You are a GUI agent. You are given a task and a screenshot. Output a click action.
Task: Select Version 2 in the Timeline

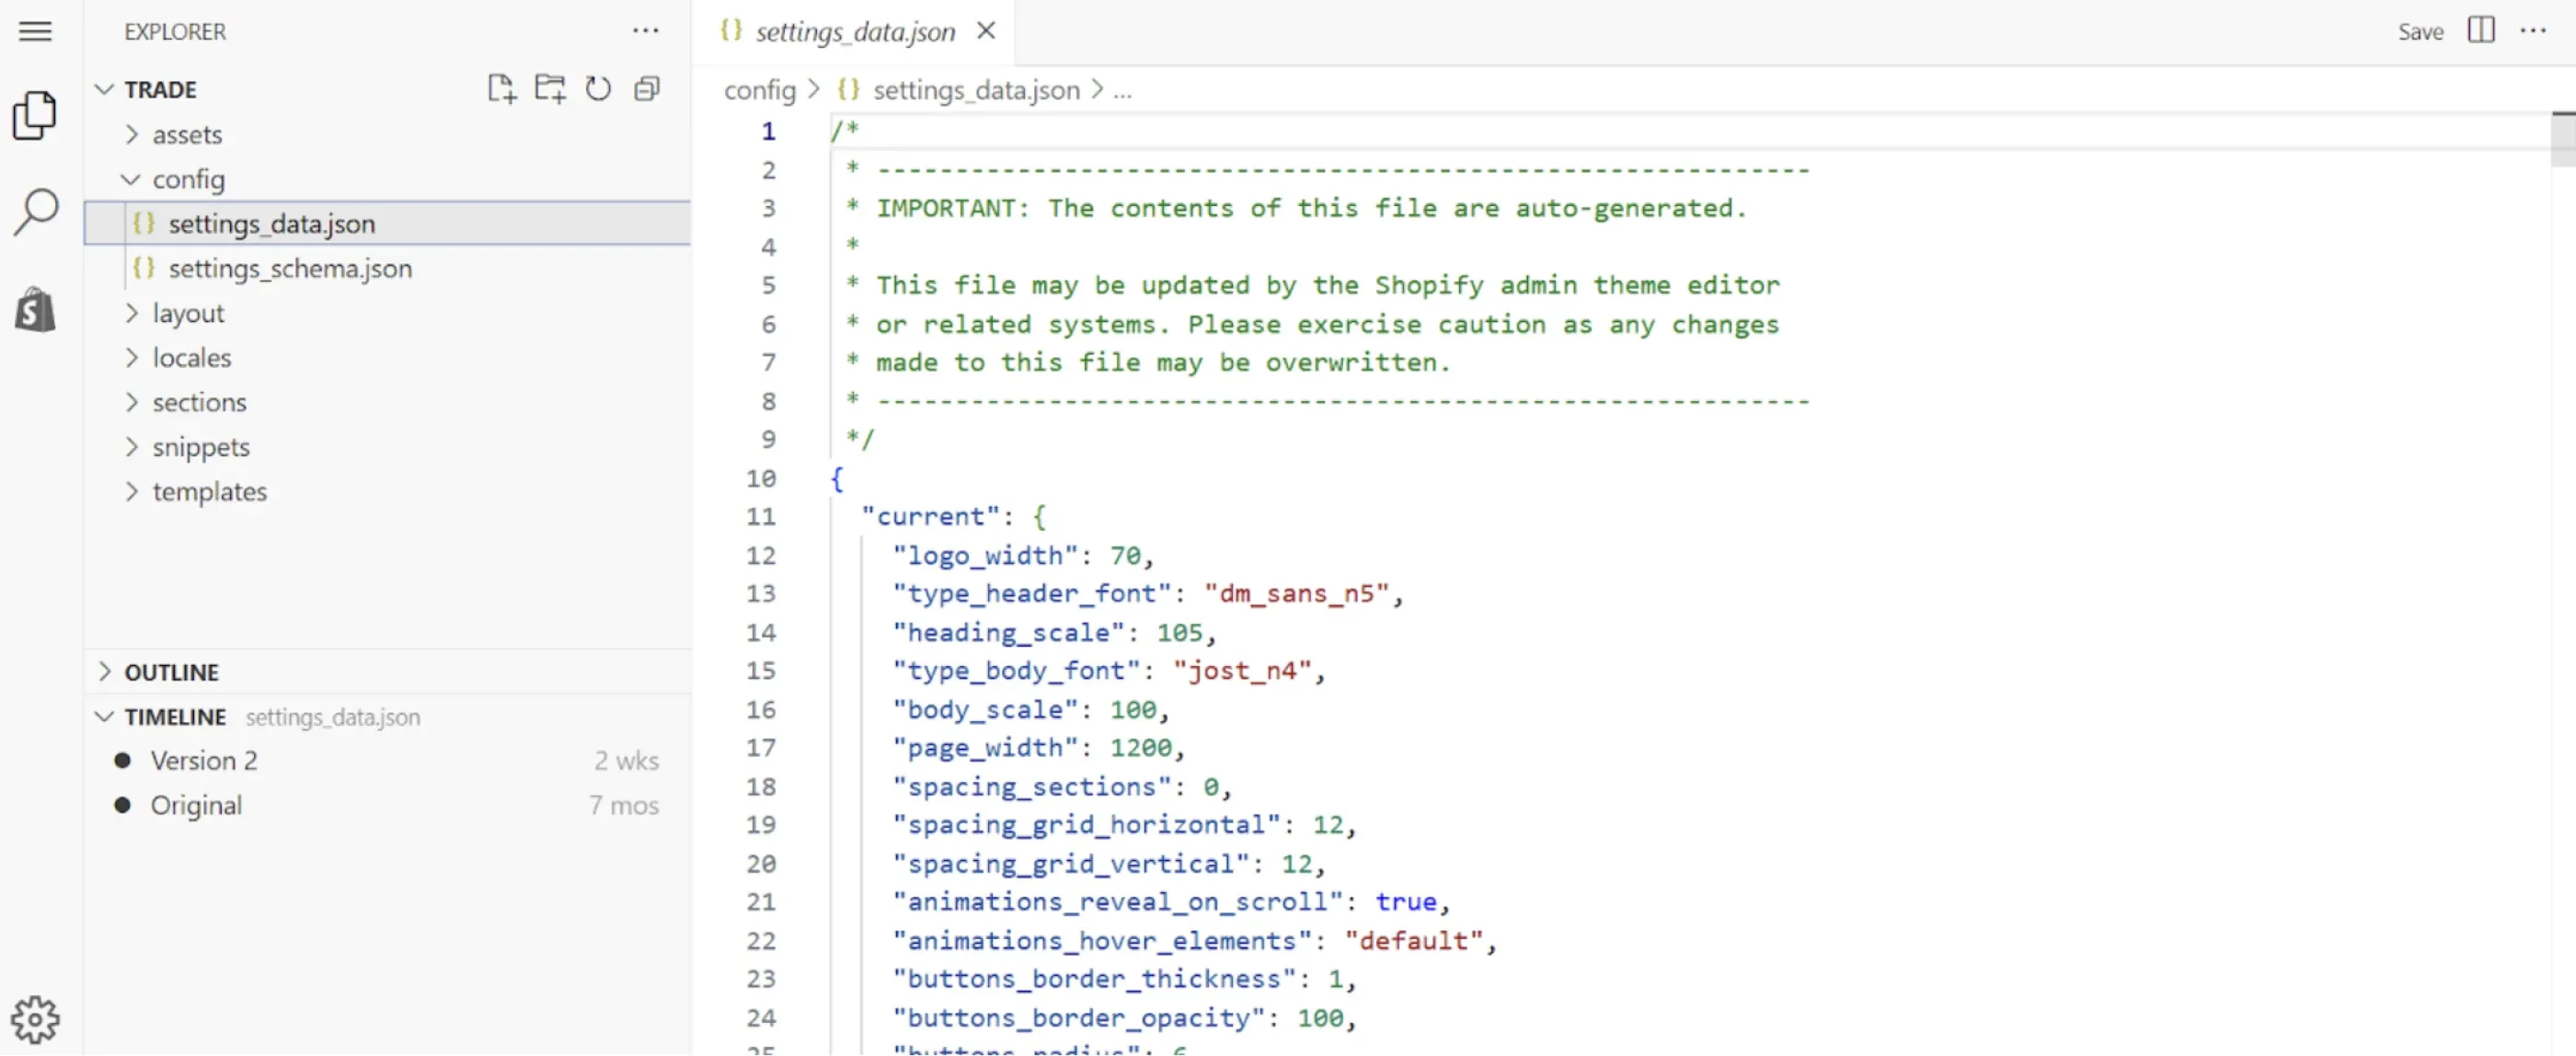tap(204, 760)
